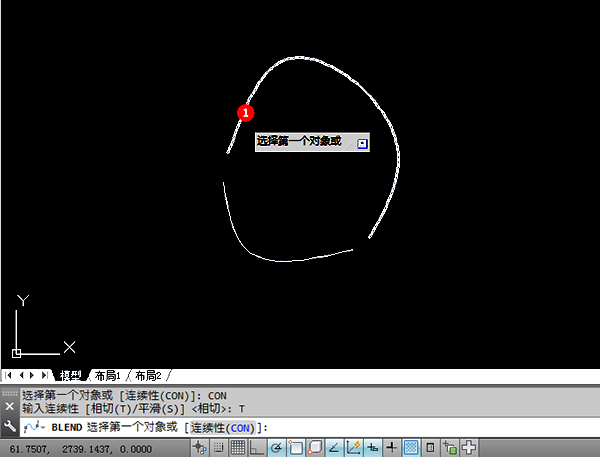Click the Polar Tracking icon
The height and width of the screenshot is (457, 600).
click(x=277, y=447)
